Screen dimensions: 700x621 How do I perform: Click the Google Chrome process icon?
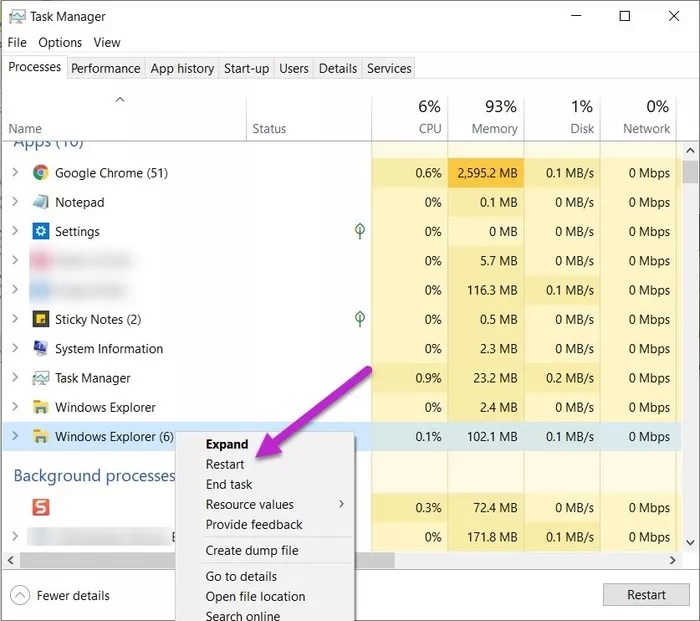pos(41,173)
